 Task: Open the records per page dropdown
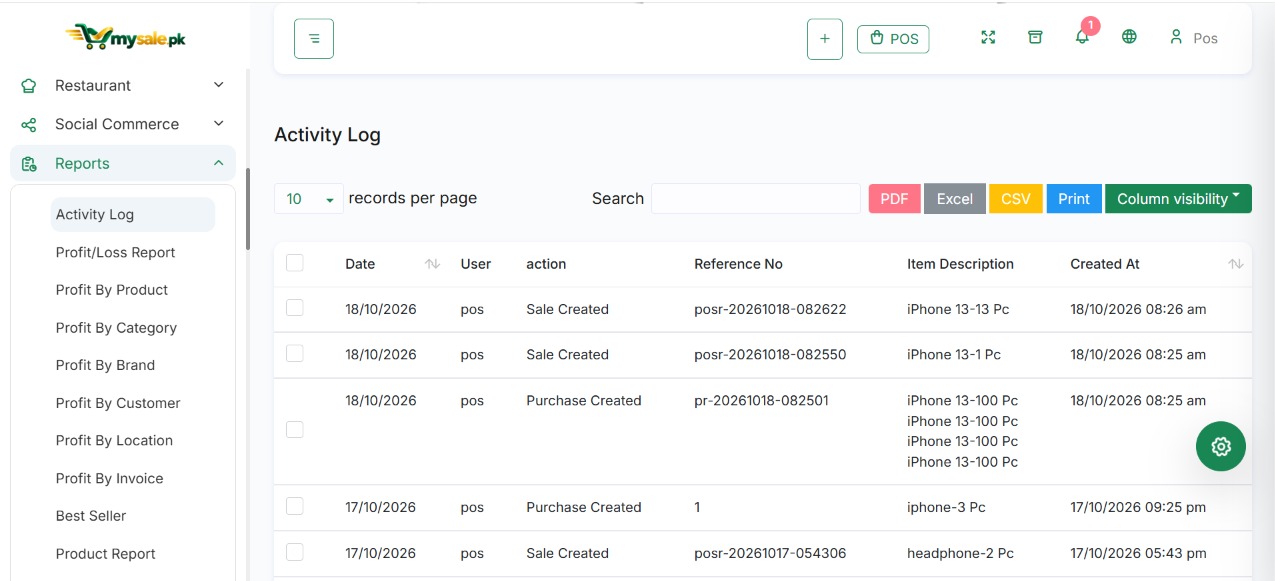[309, 199]
